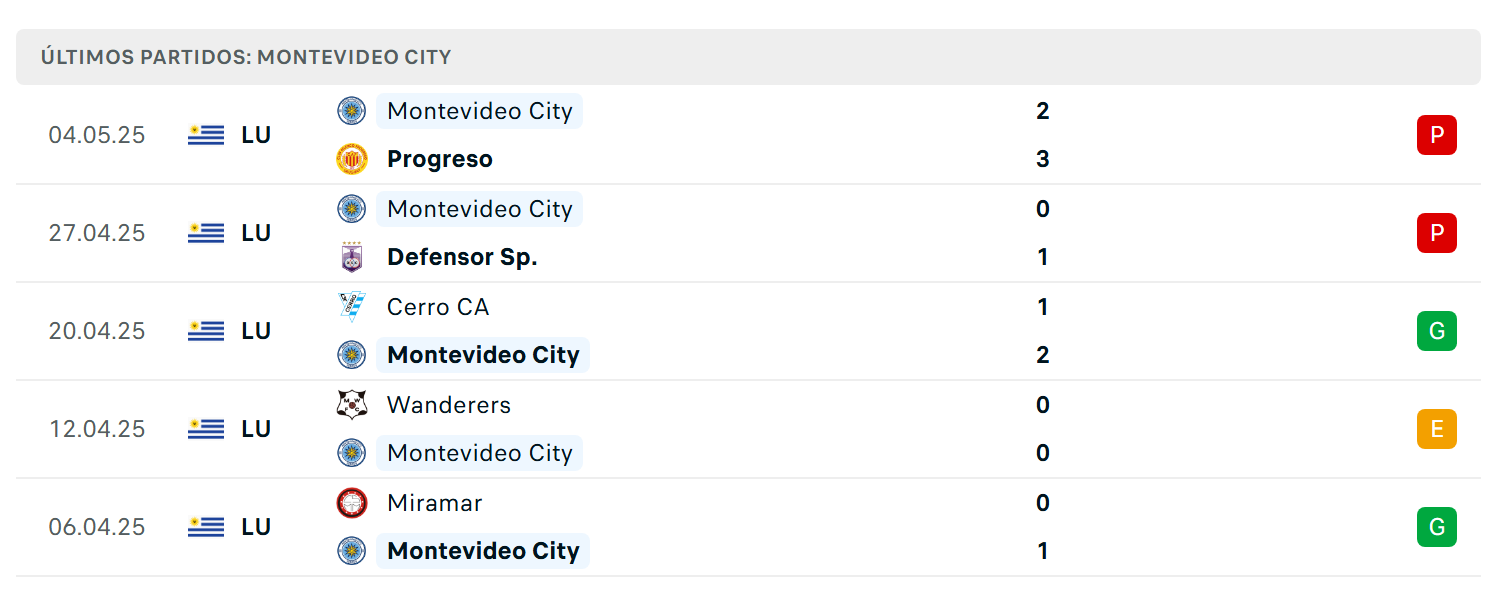Click the Defensor Sp. purple crest icon

pyautogui.click(x=351, y=257)
